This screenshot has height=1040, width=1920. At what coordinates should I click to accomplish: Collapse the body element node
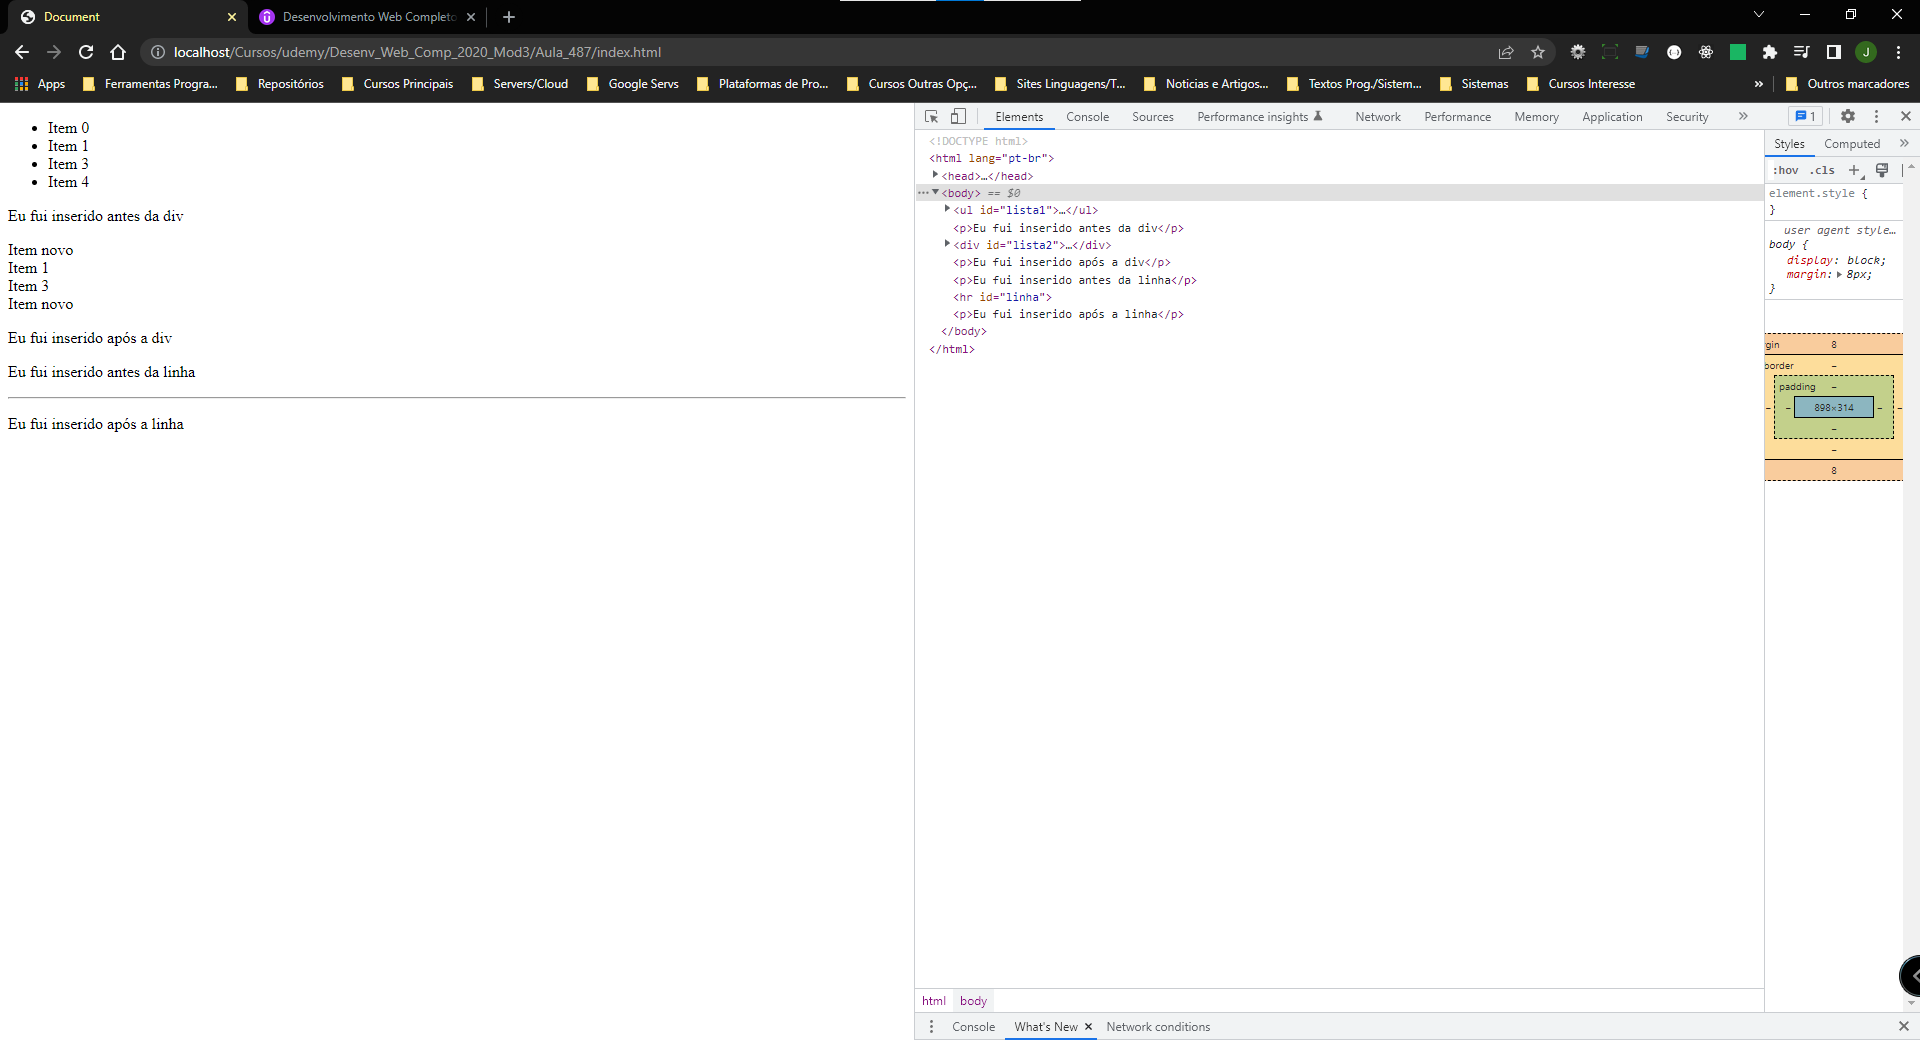935,192
